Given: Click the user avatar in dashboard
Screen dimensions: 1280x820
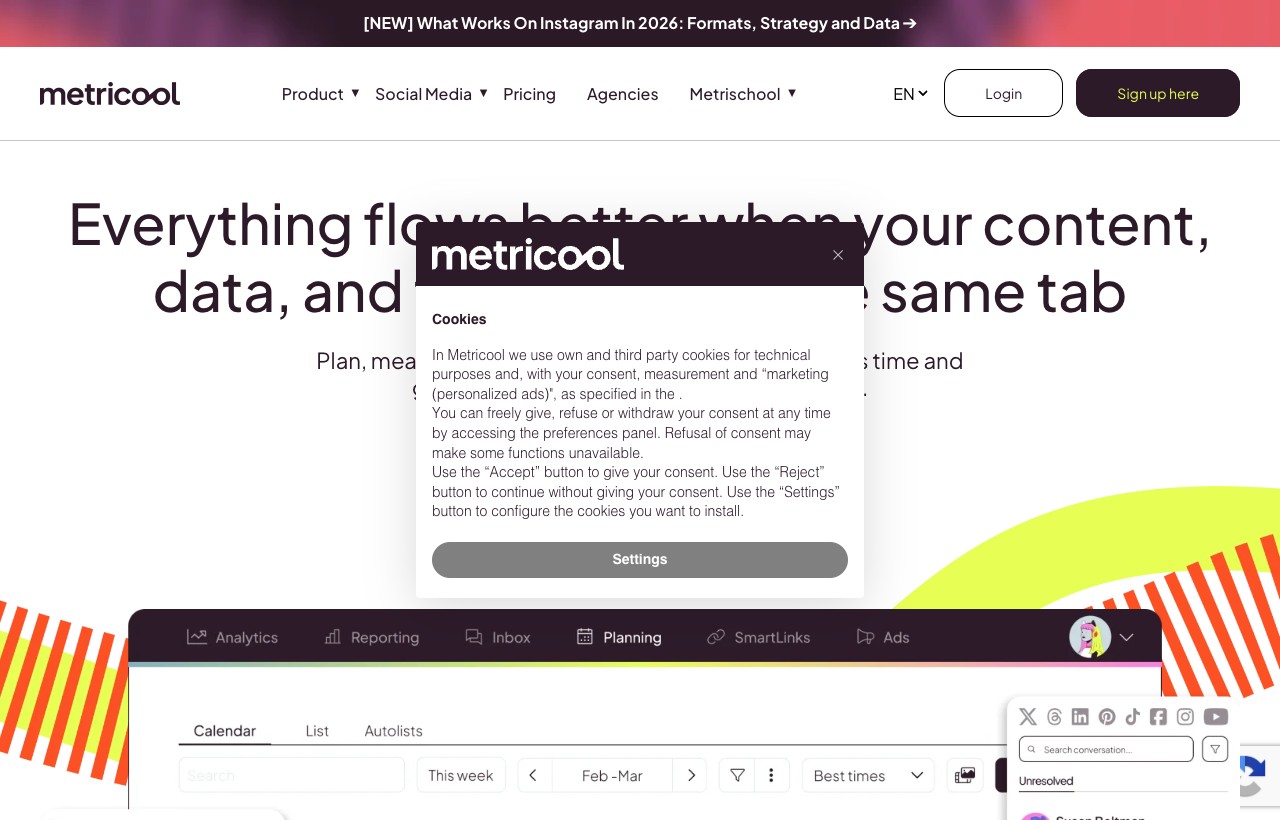Looking at the screenshot, I should [1090, 637].
